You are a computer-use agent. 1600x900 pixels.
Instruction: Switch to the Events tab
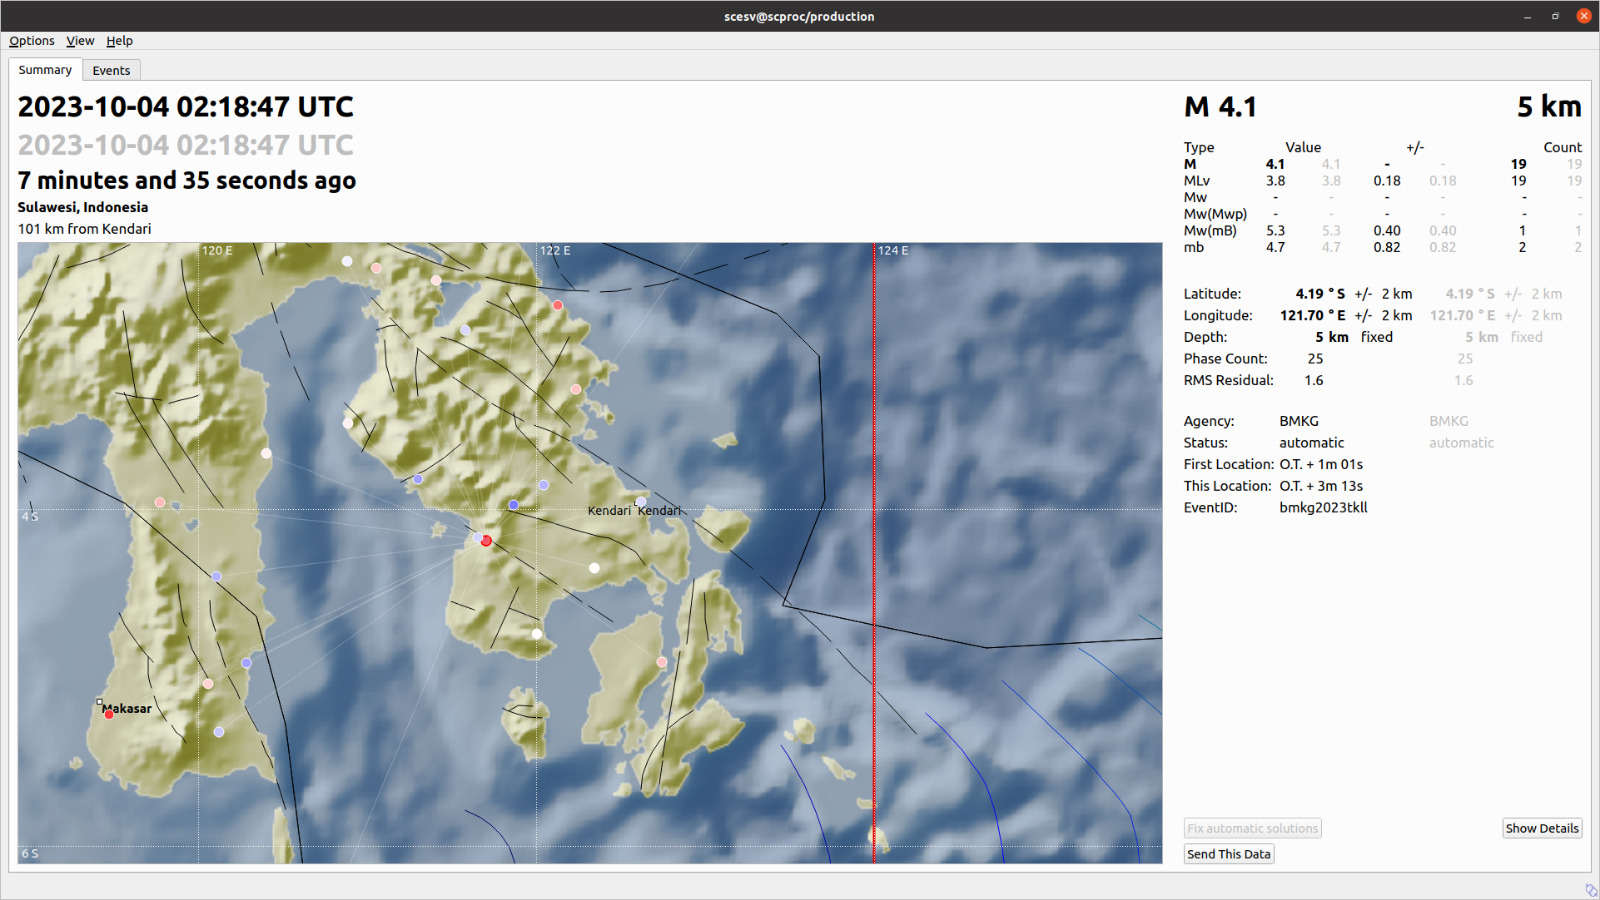click(111, 70)
